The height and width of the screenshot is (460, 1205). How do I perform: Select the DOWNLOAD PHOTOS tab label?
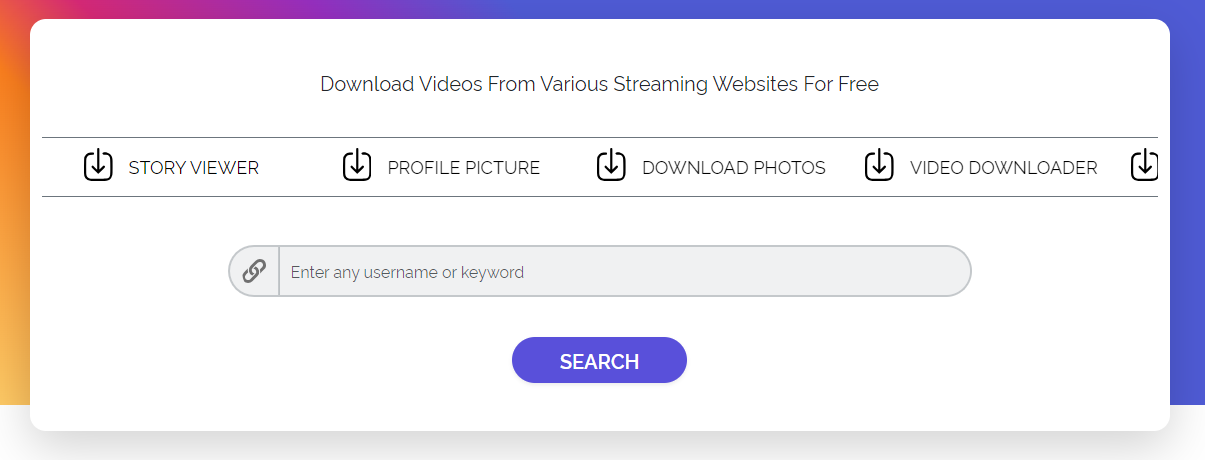point(734,168)
